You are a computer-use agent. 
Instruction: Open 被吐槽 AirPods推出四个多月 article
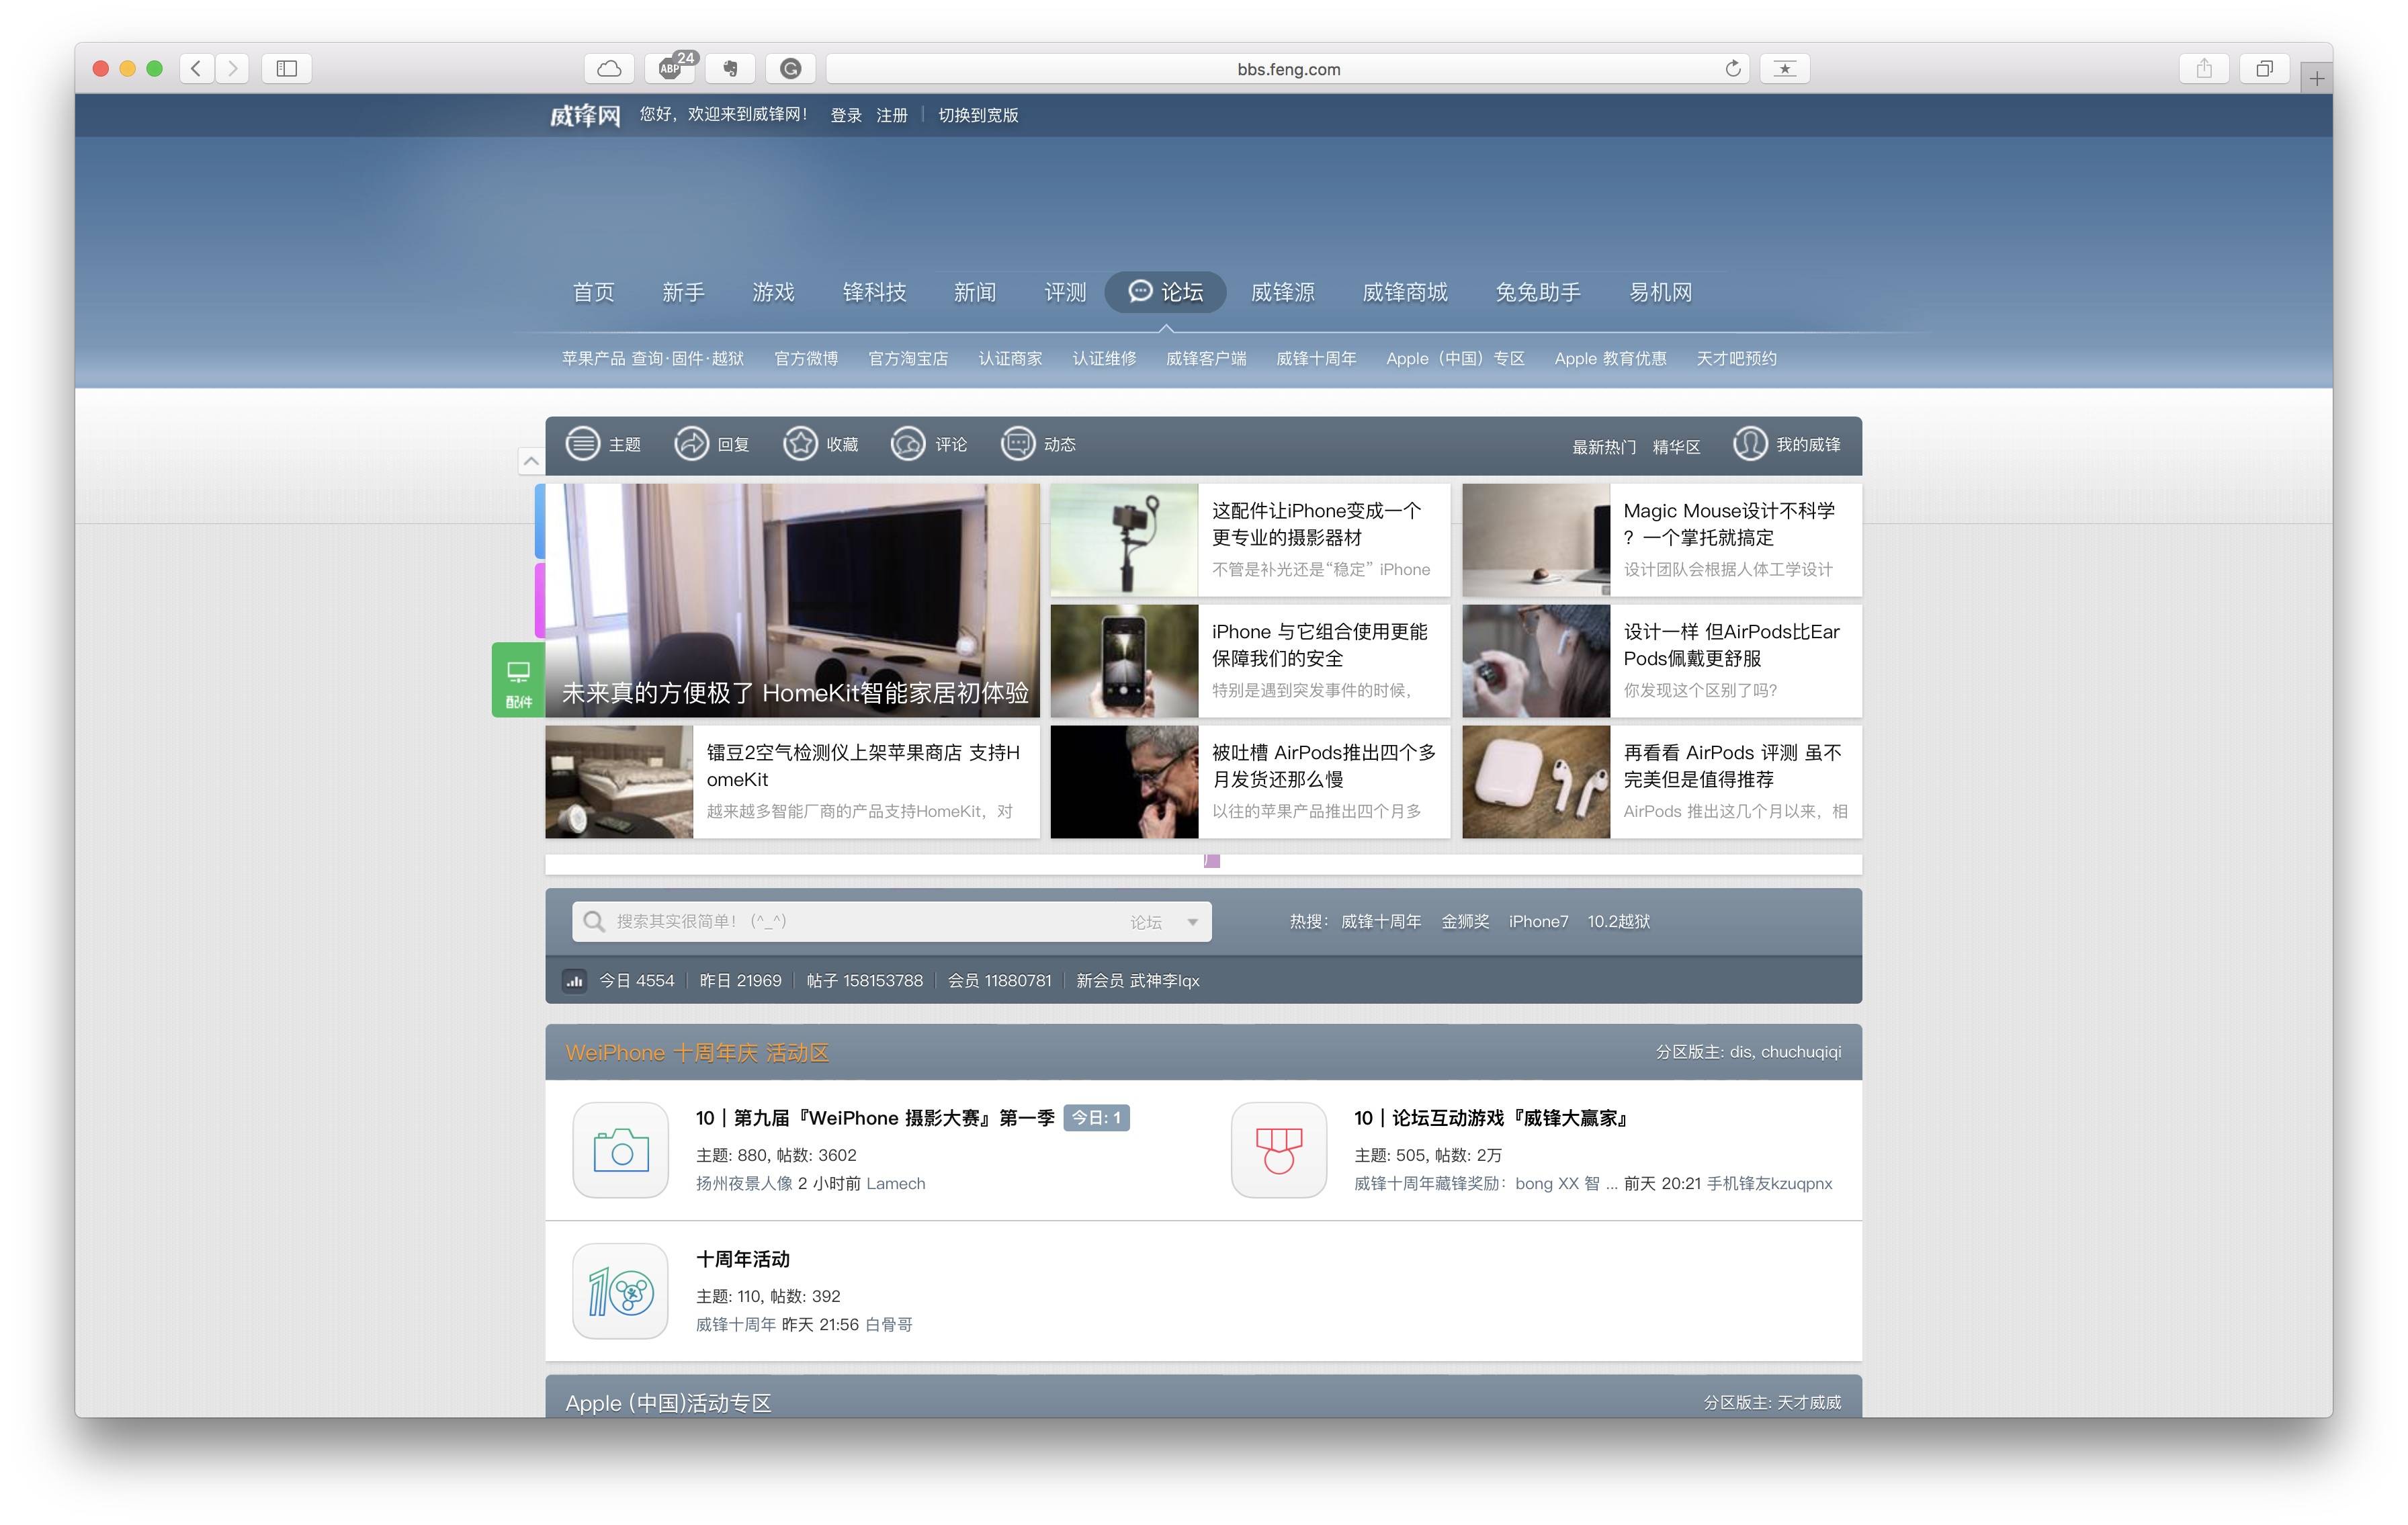(x=1323, y=766)
